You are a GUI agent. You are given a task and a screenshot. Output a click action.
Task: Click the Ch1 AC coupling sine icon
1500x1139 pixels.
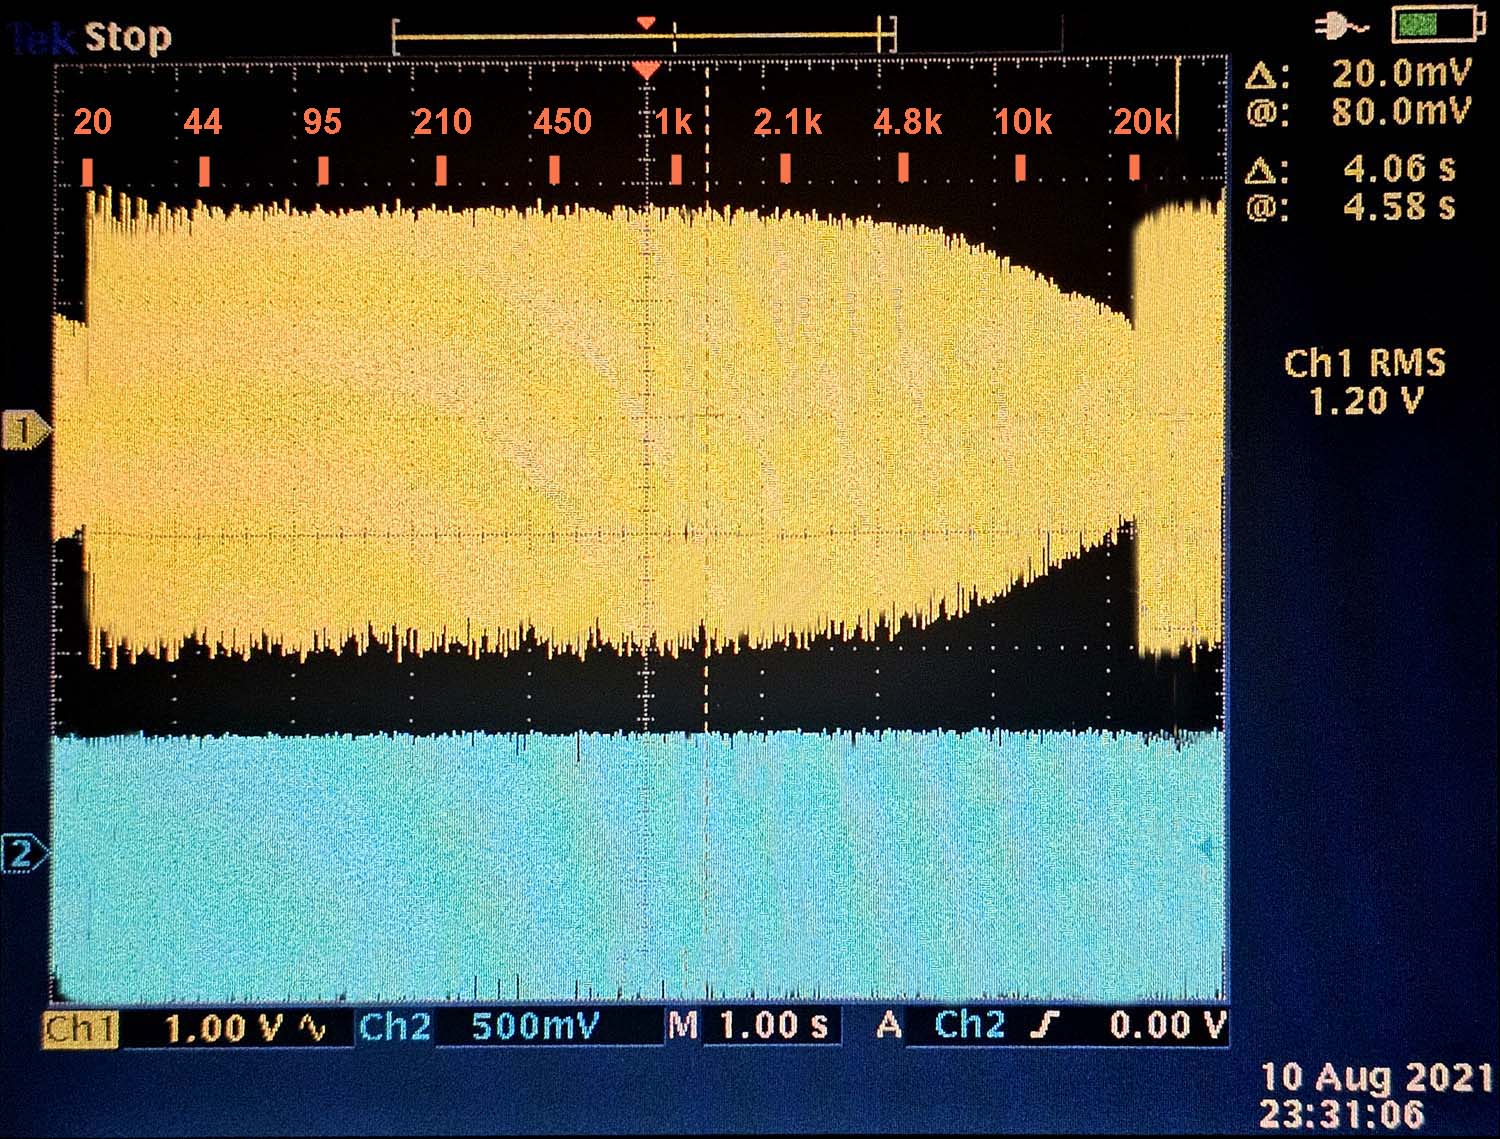pyautogui.click(x=314, y=1027)
